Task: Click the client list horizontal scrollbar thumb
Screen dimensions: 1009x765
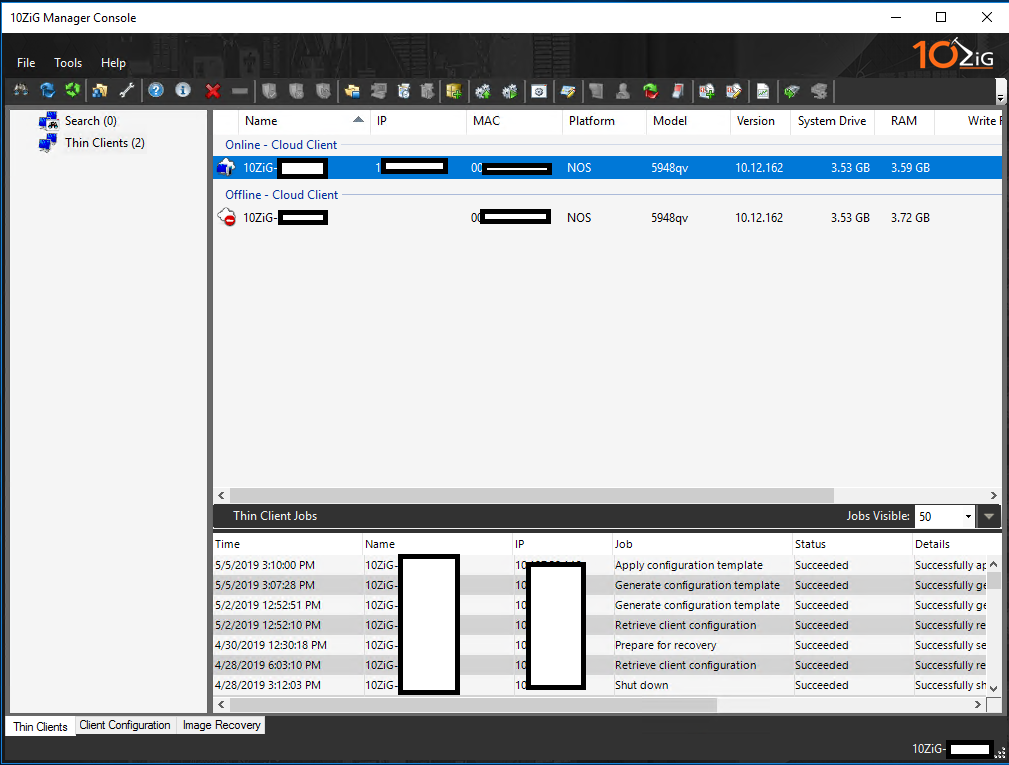Action: pyautogui.click(x=532, y=495)
